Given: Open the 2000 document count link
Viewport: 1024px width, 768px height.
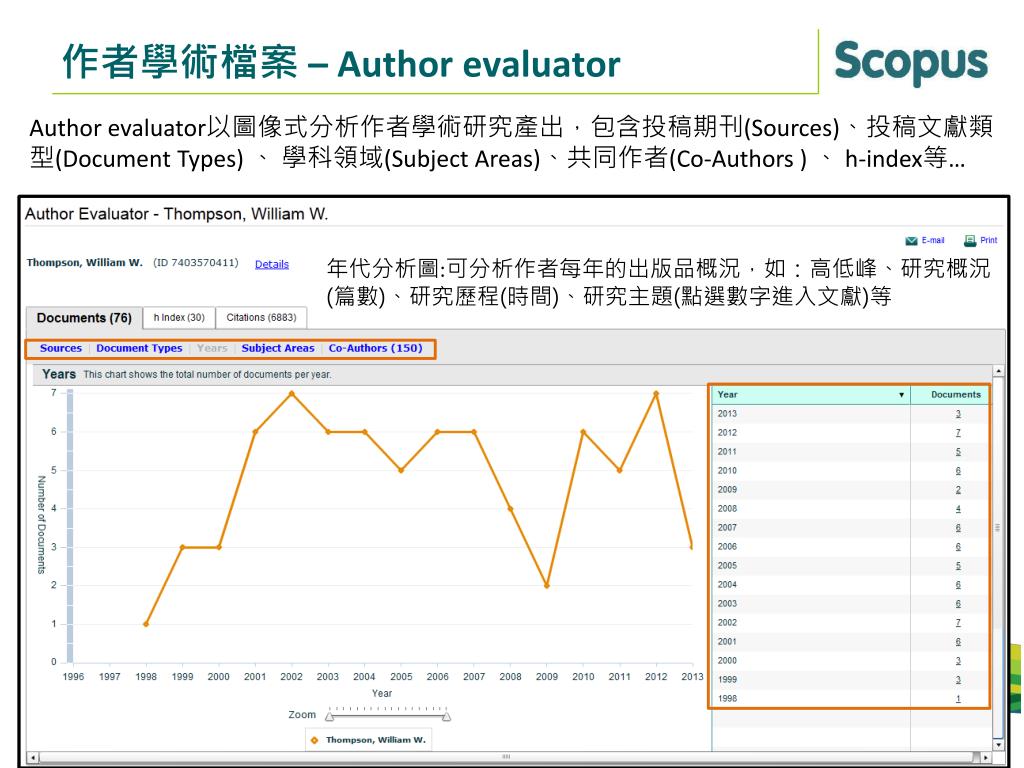Looking at the screenshot, I should click(x=958, y=661).
